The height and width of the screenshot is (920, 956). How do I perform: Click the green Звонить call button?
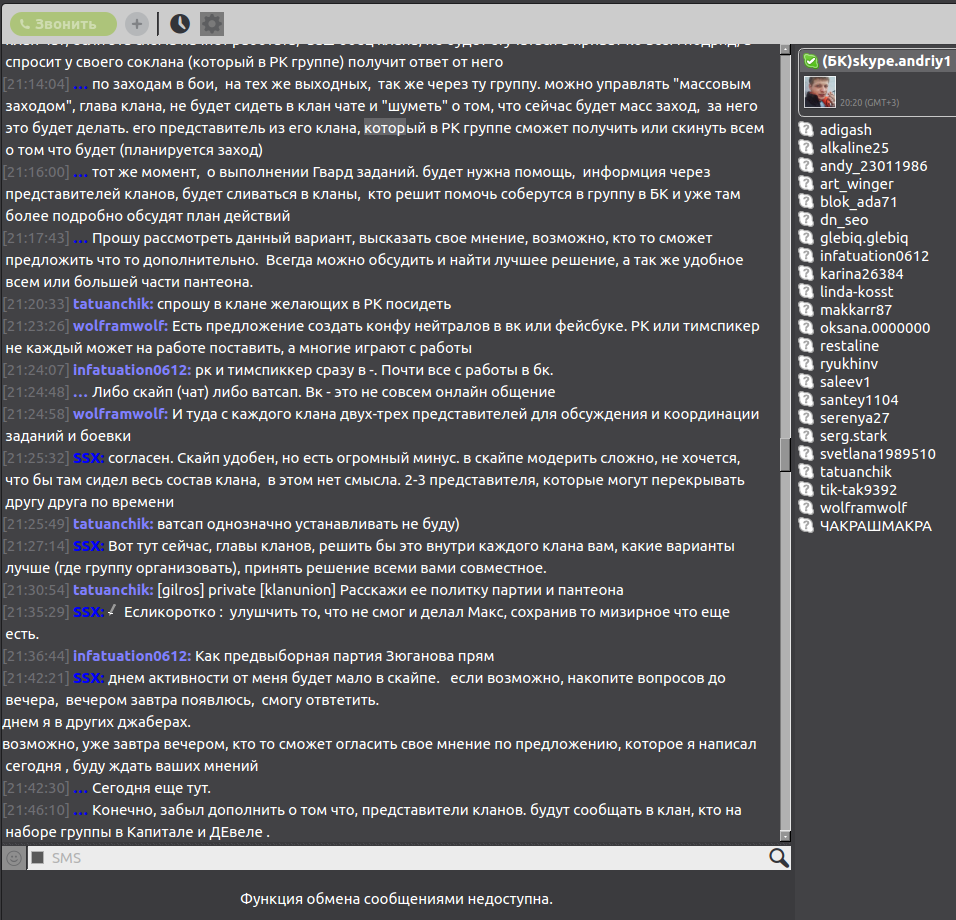[63, 24]
